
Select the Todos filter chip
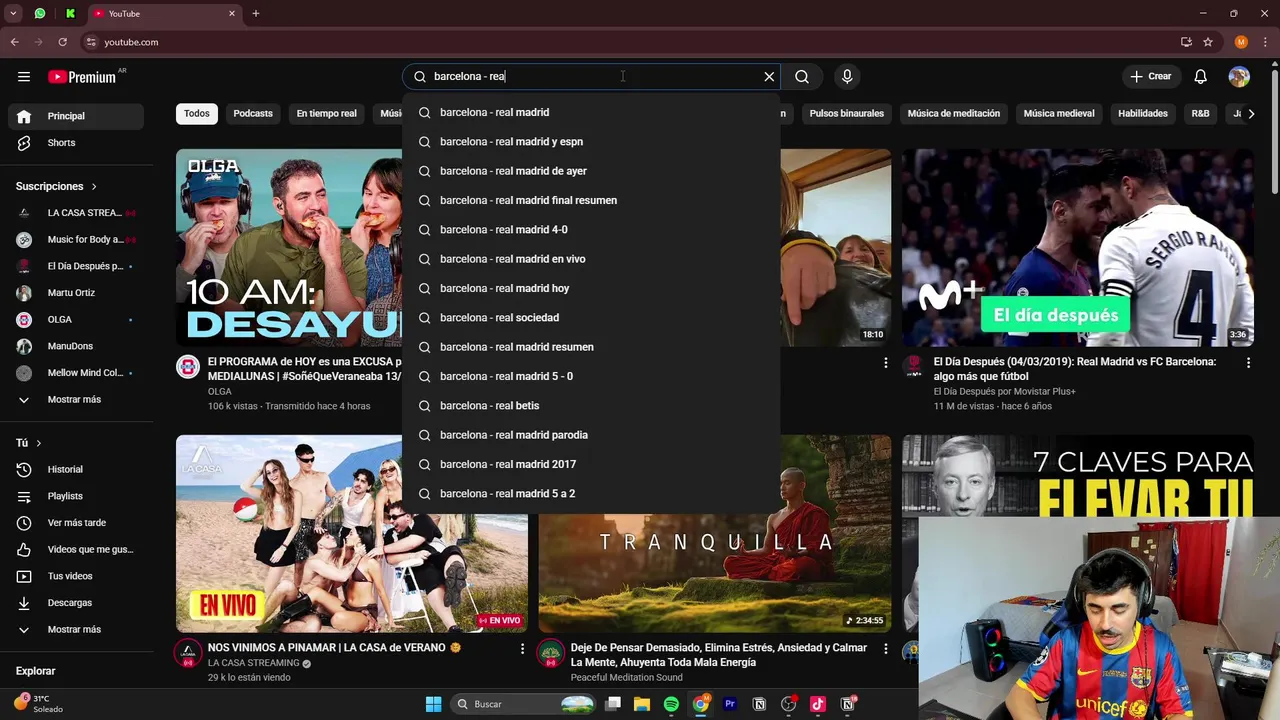(197, 114)
